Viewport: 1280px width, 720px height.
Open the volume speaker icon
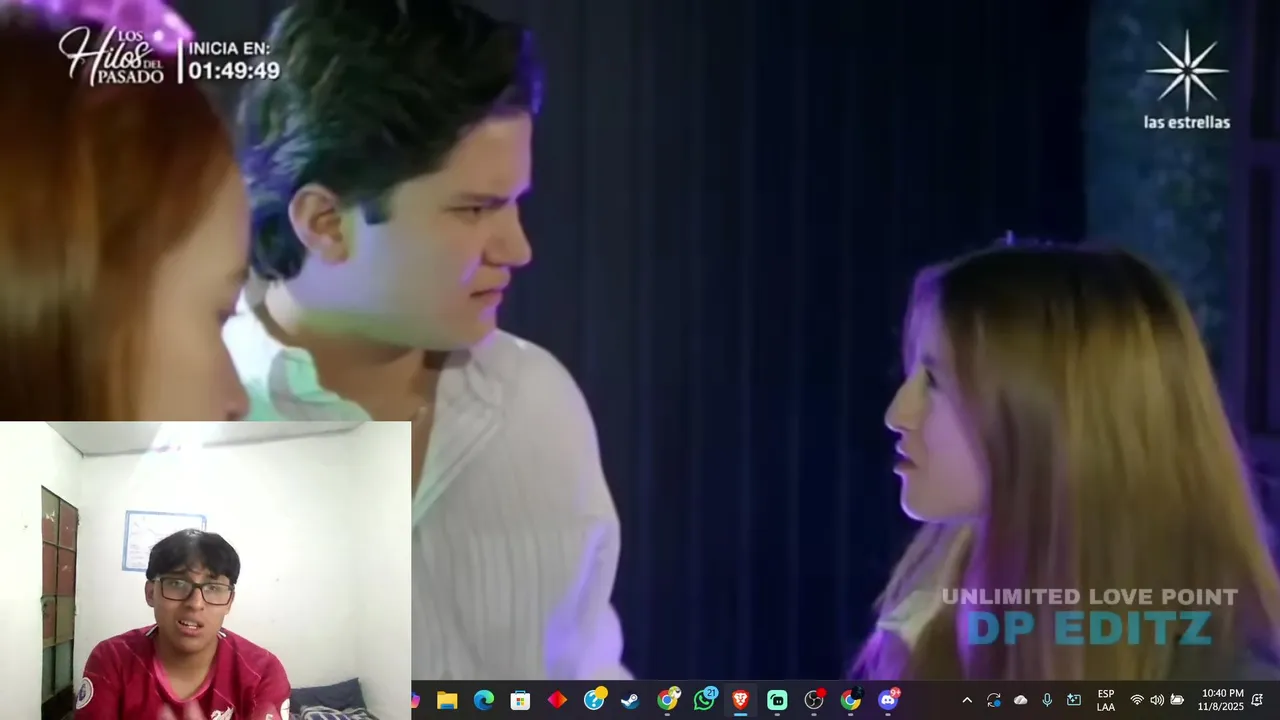coord(1157,700)
